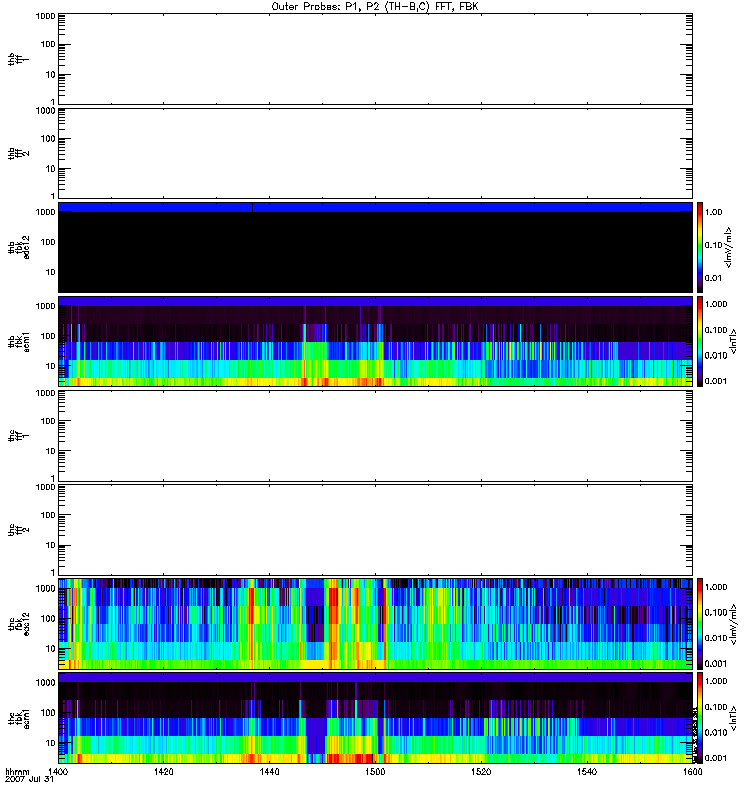Select color bar beside thc scm1 panel

[x=701, y=717]
